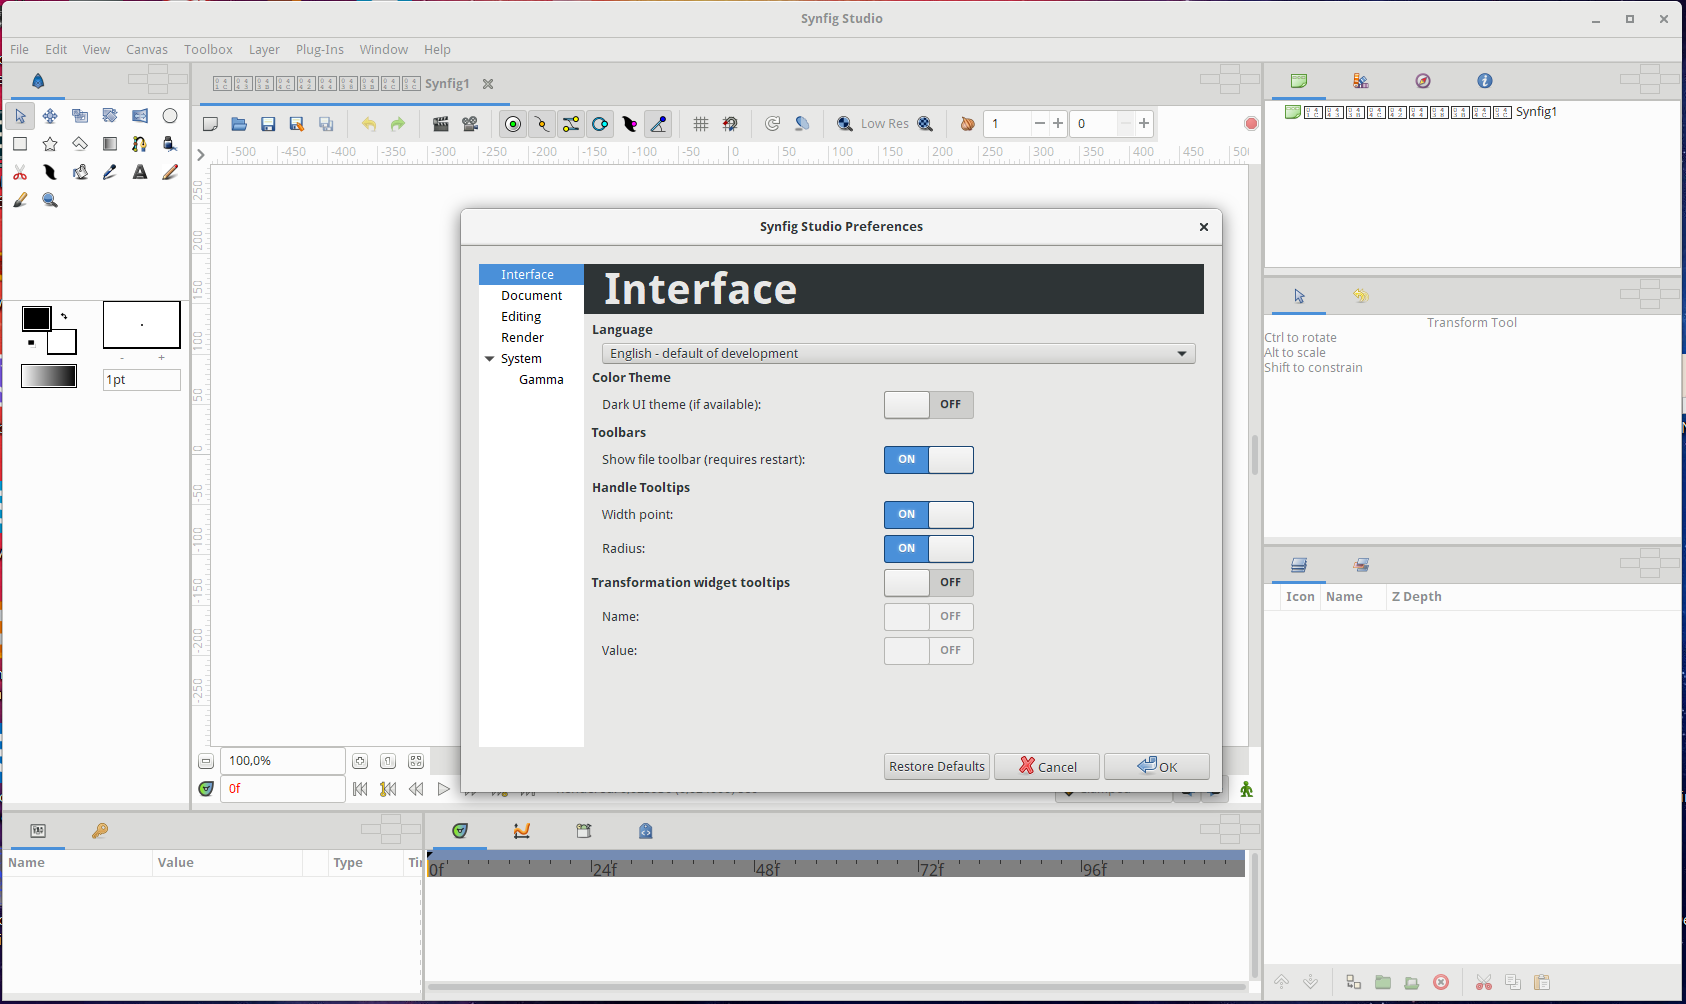Select Gamma under System

click(541, 380)
